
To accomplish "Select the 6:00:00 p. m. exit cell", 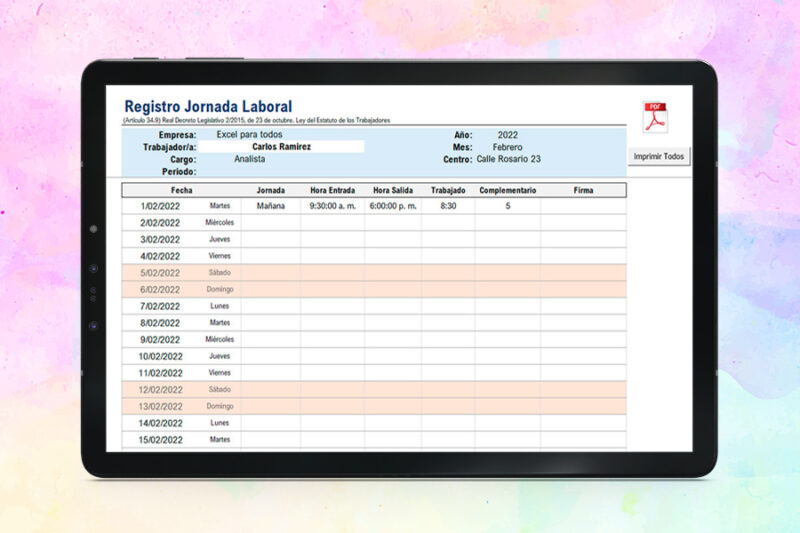I will [393, 206].
